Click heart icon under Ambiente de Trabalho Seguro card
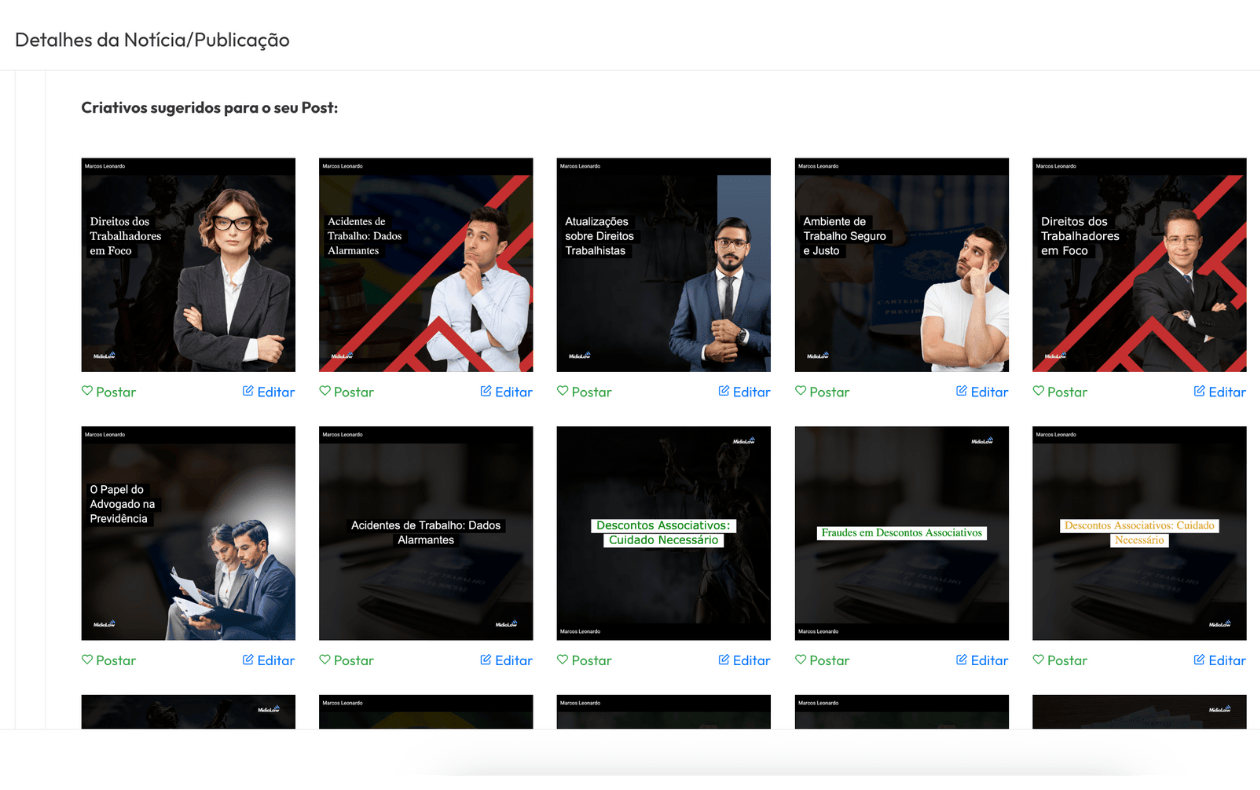The width and height of the screenshot is (1260, 790). point(800,391)
